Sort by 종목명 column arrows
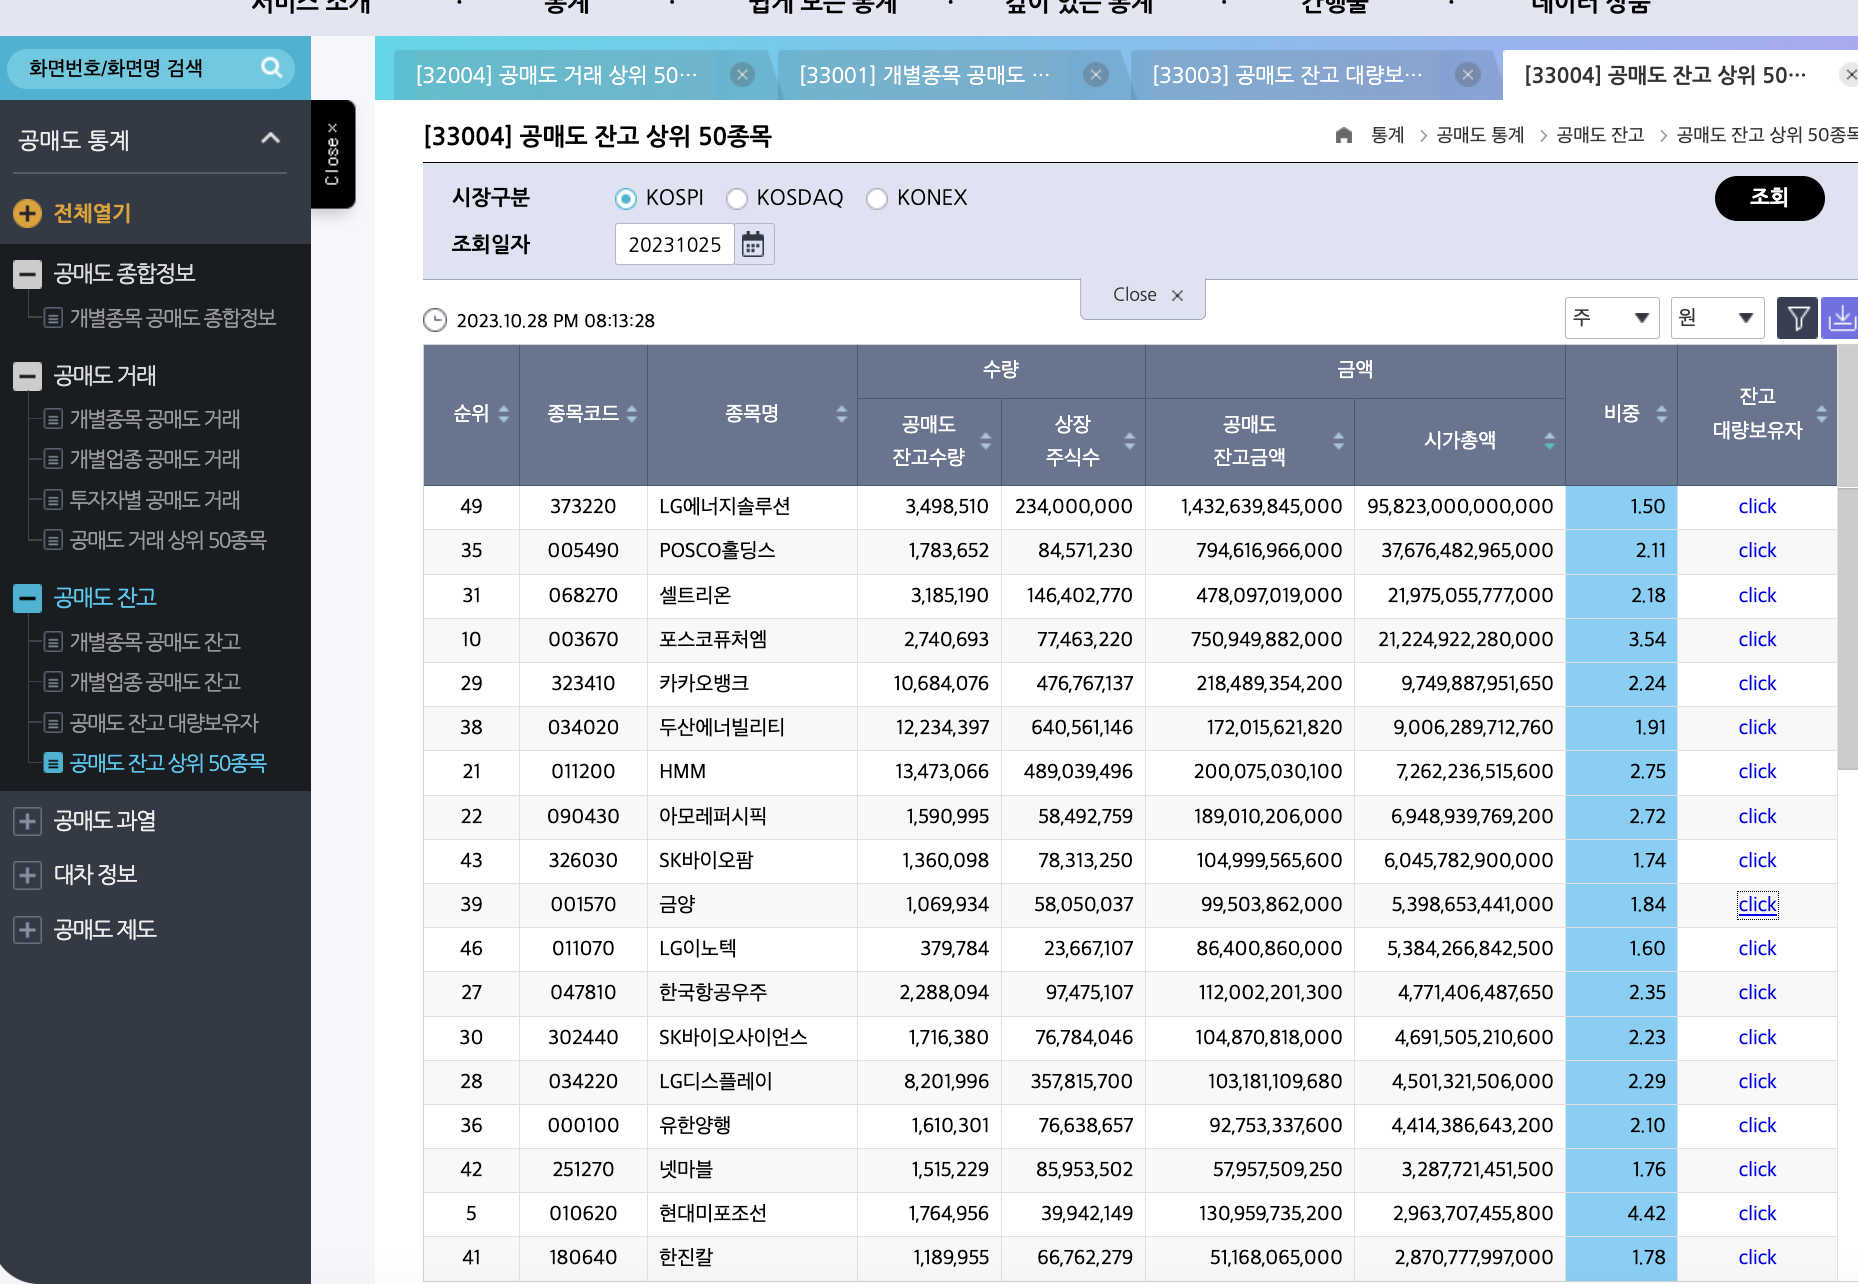 click(842, 414)
